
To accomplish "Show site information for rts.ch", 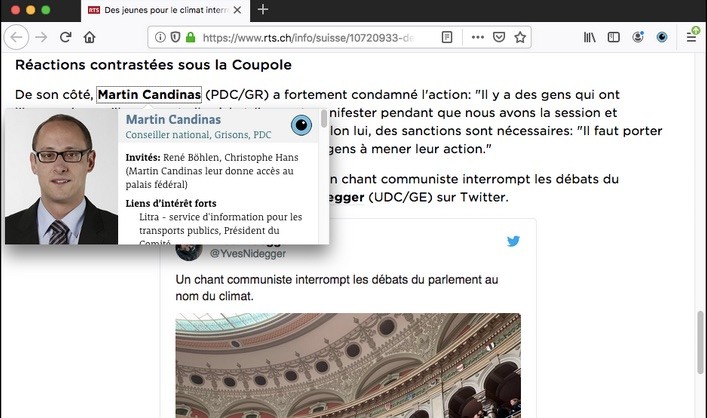I will (160, 37).
